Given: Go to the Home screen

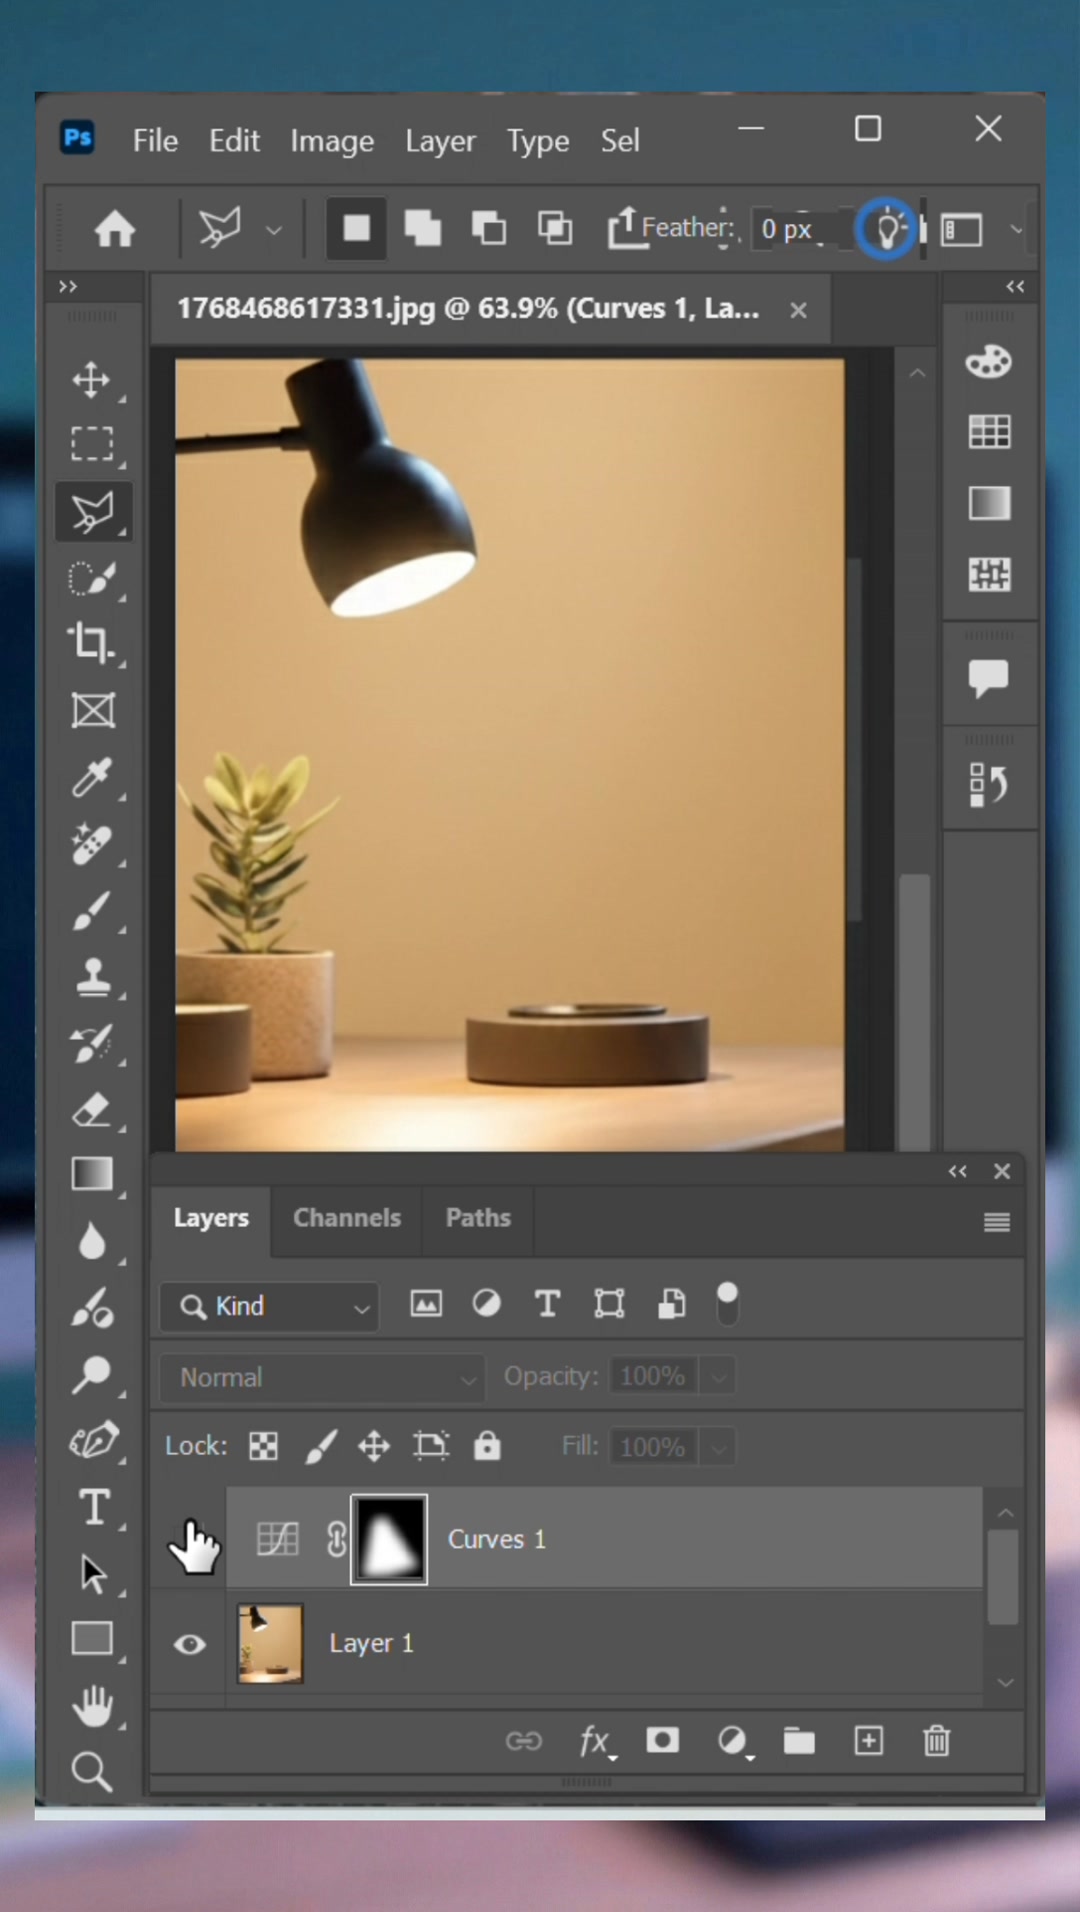Looking at the screenshot, I should click(x=115, y=229).
